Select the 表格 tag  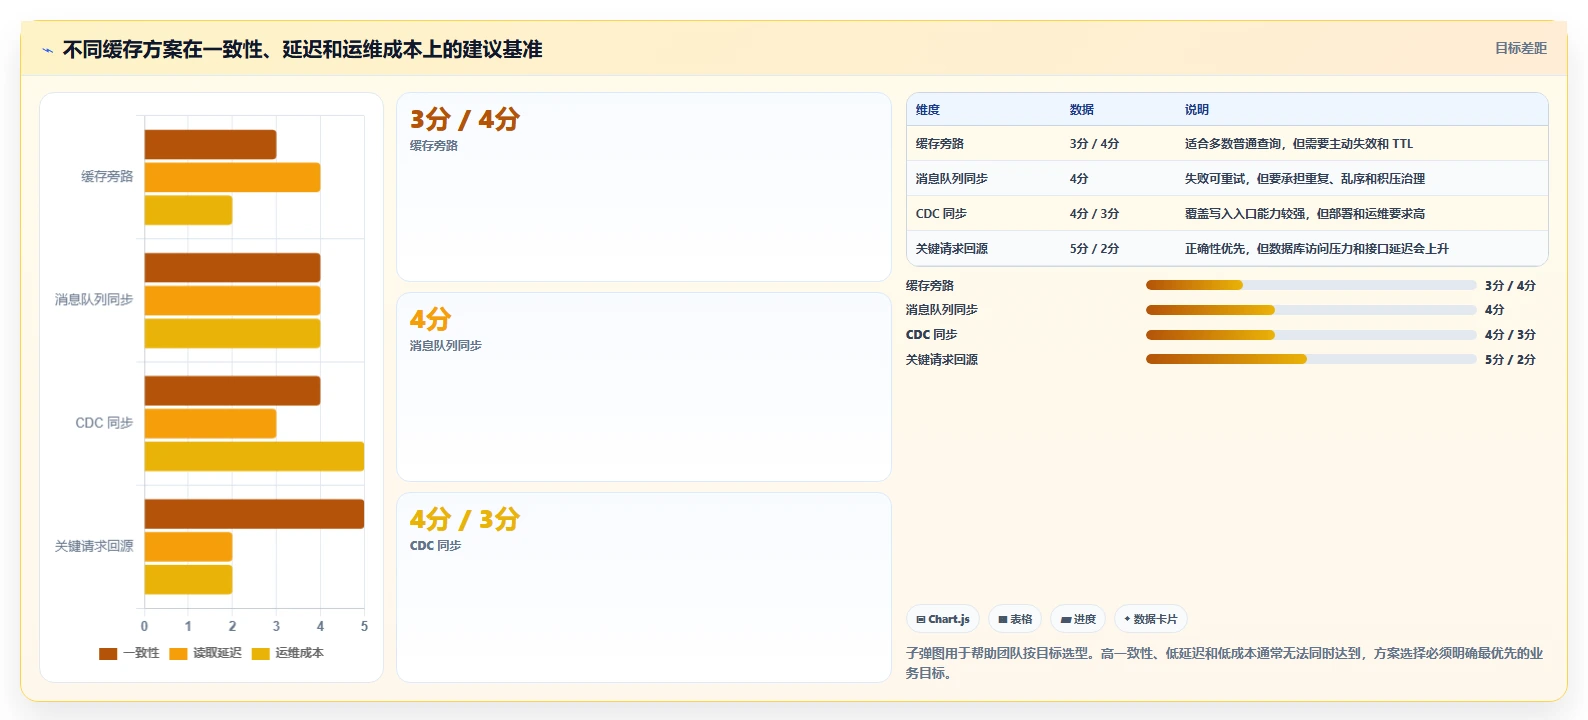(1015, 619)
